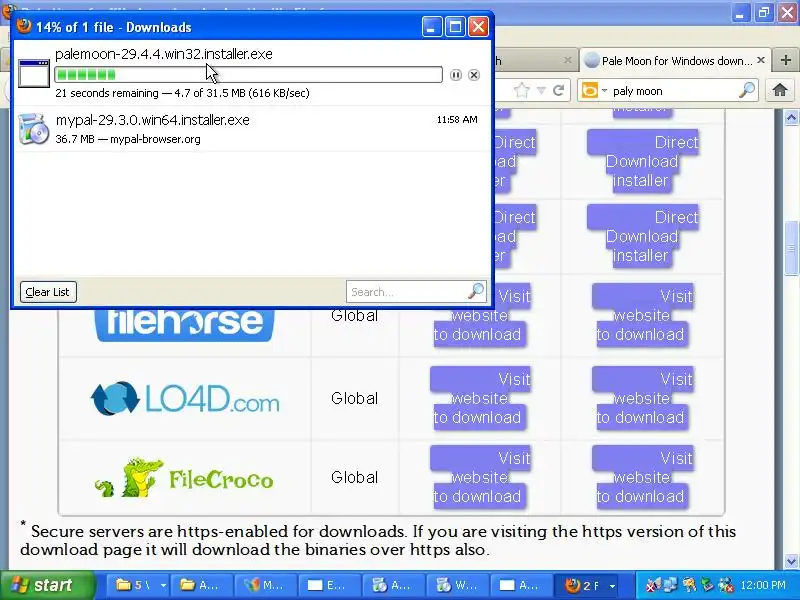Click LO4D first Visit website to download
Viewport: 800px width, 600px height.
point(480,398)
